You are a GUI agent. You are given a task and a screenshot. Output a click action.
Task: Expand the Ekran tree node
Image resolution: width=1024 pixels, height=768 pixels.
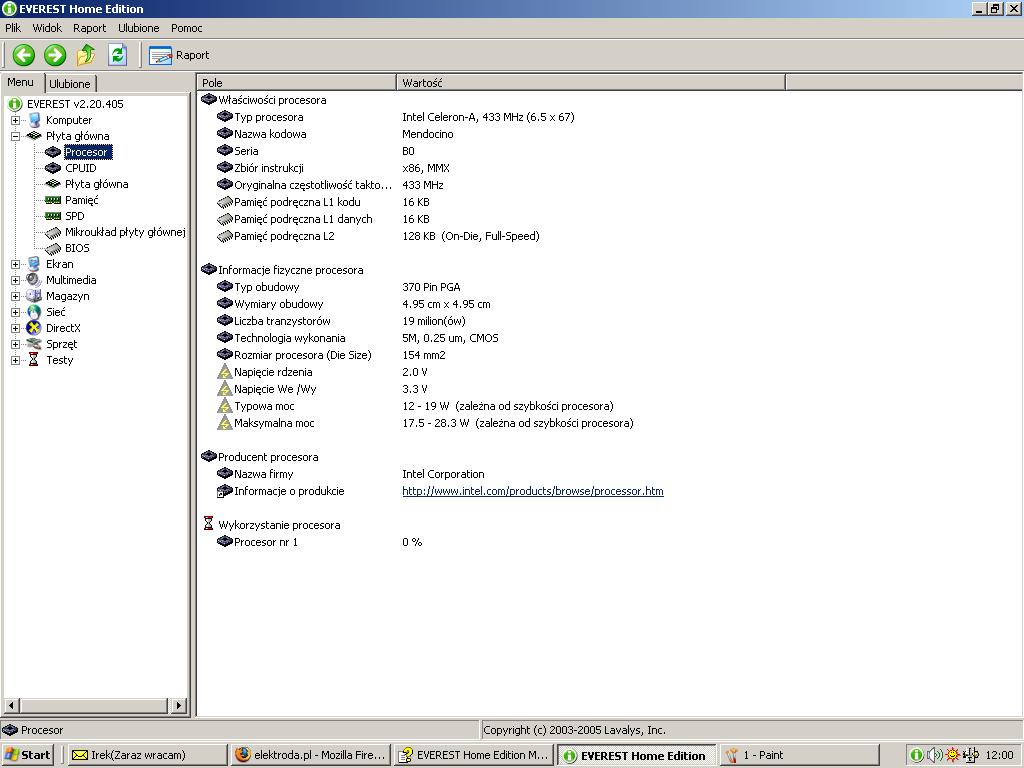click(x=15, y=264)
